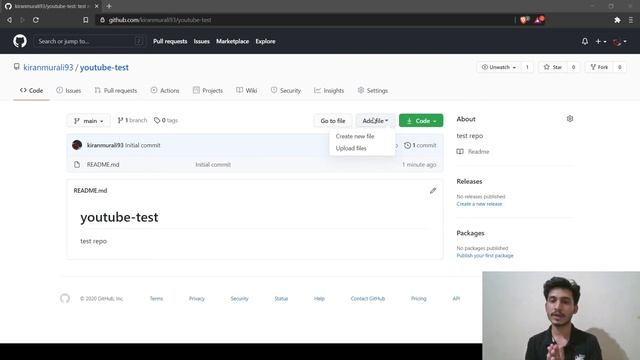This screenshot has height=360, width=640.
Task: Open About settings gear icon
Action: click(x=570, y=119)
